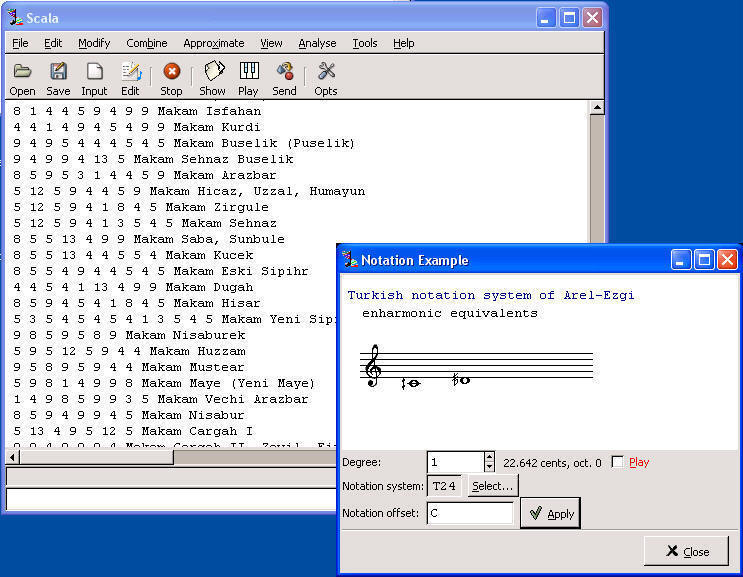Click the 'enharmonic equivalents' text
The width and height of the screenshot is (743, 577).
click(450, 313)
